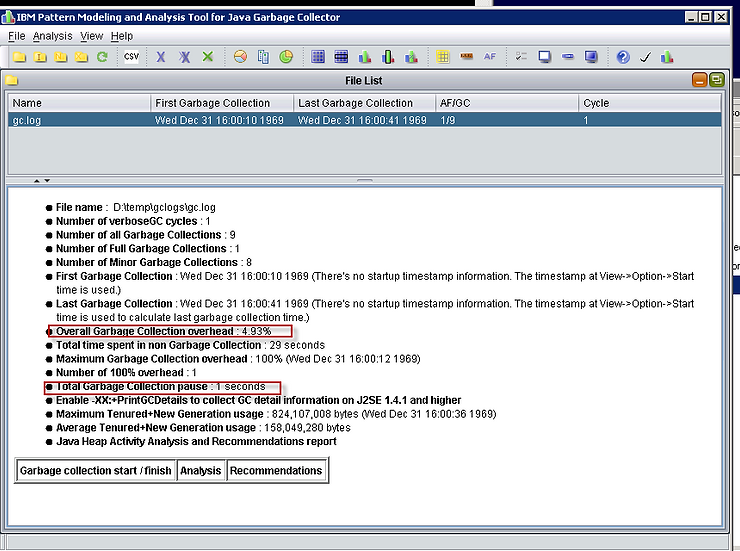Viewport: 740px width, 551px height.
Task: Click the last bar chart icon in toolbar
Action: 667,57
